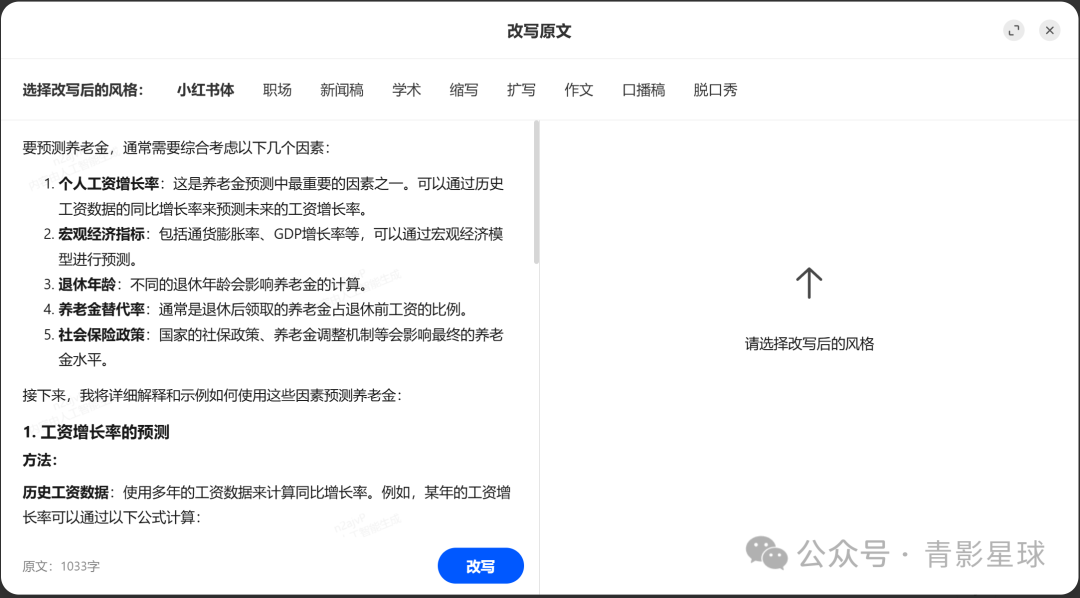
Task: Click the bold 个人工资增长率 list item
Action: 106,183
